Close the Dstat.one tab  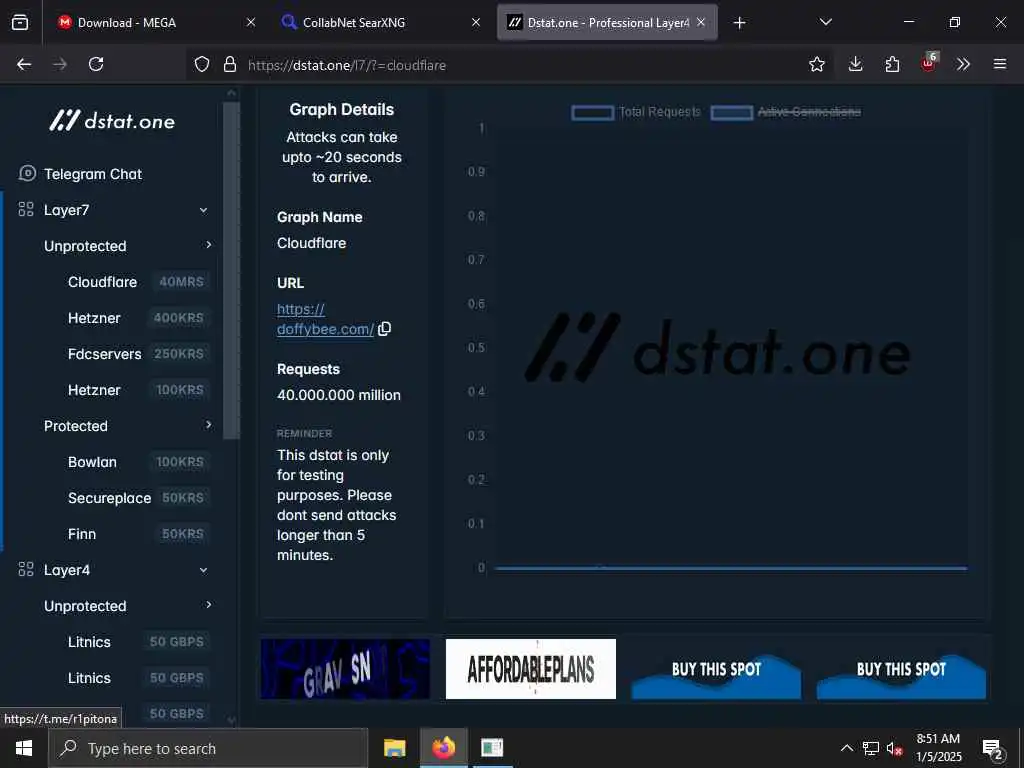pos(701,22)
